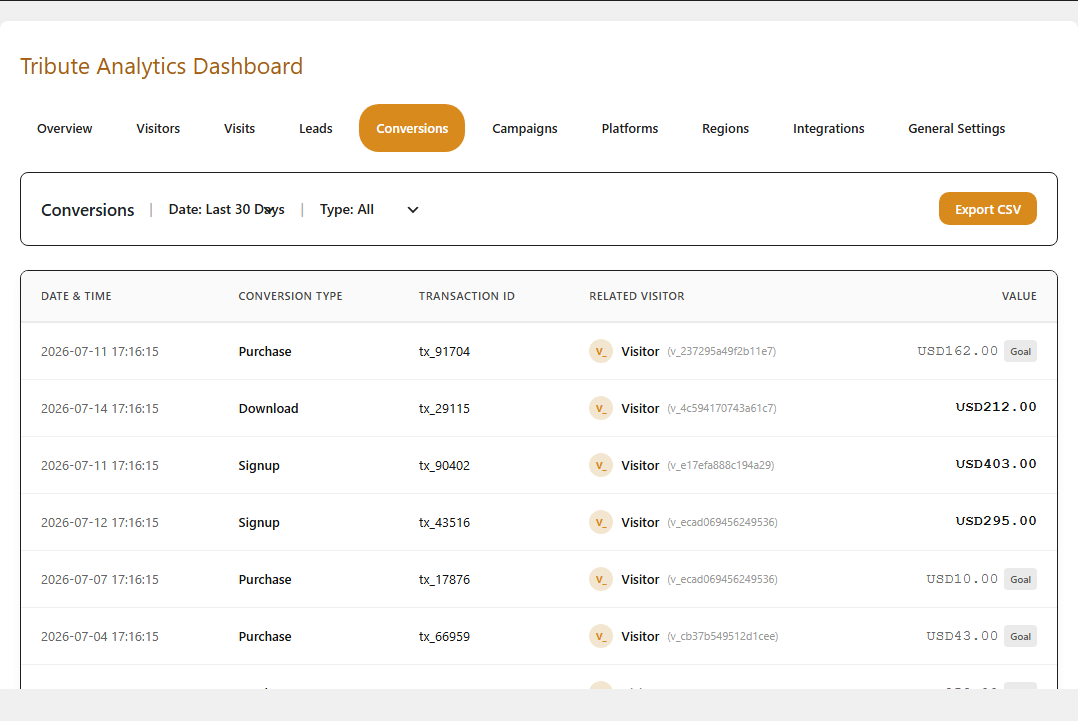1078x721 pixels.
Task: Open the Type: All filter dropdown
Action: point(369,210)
